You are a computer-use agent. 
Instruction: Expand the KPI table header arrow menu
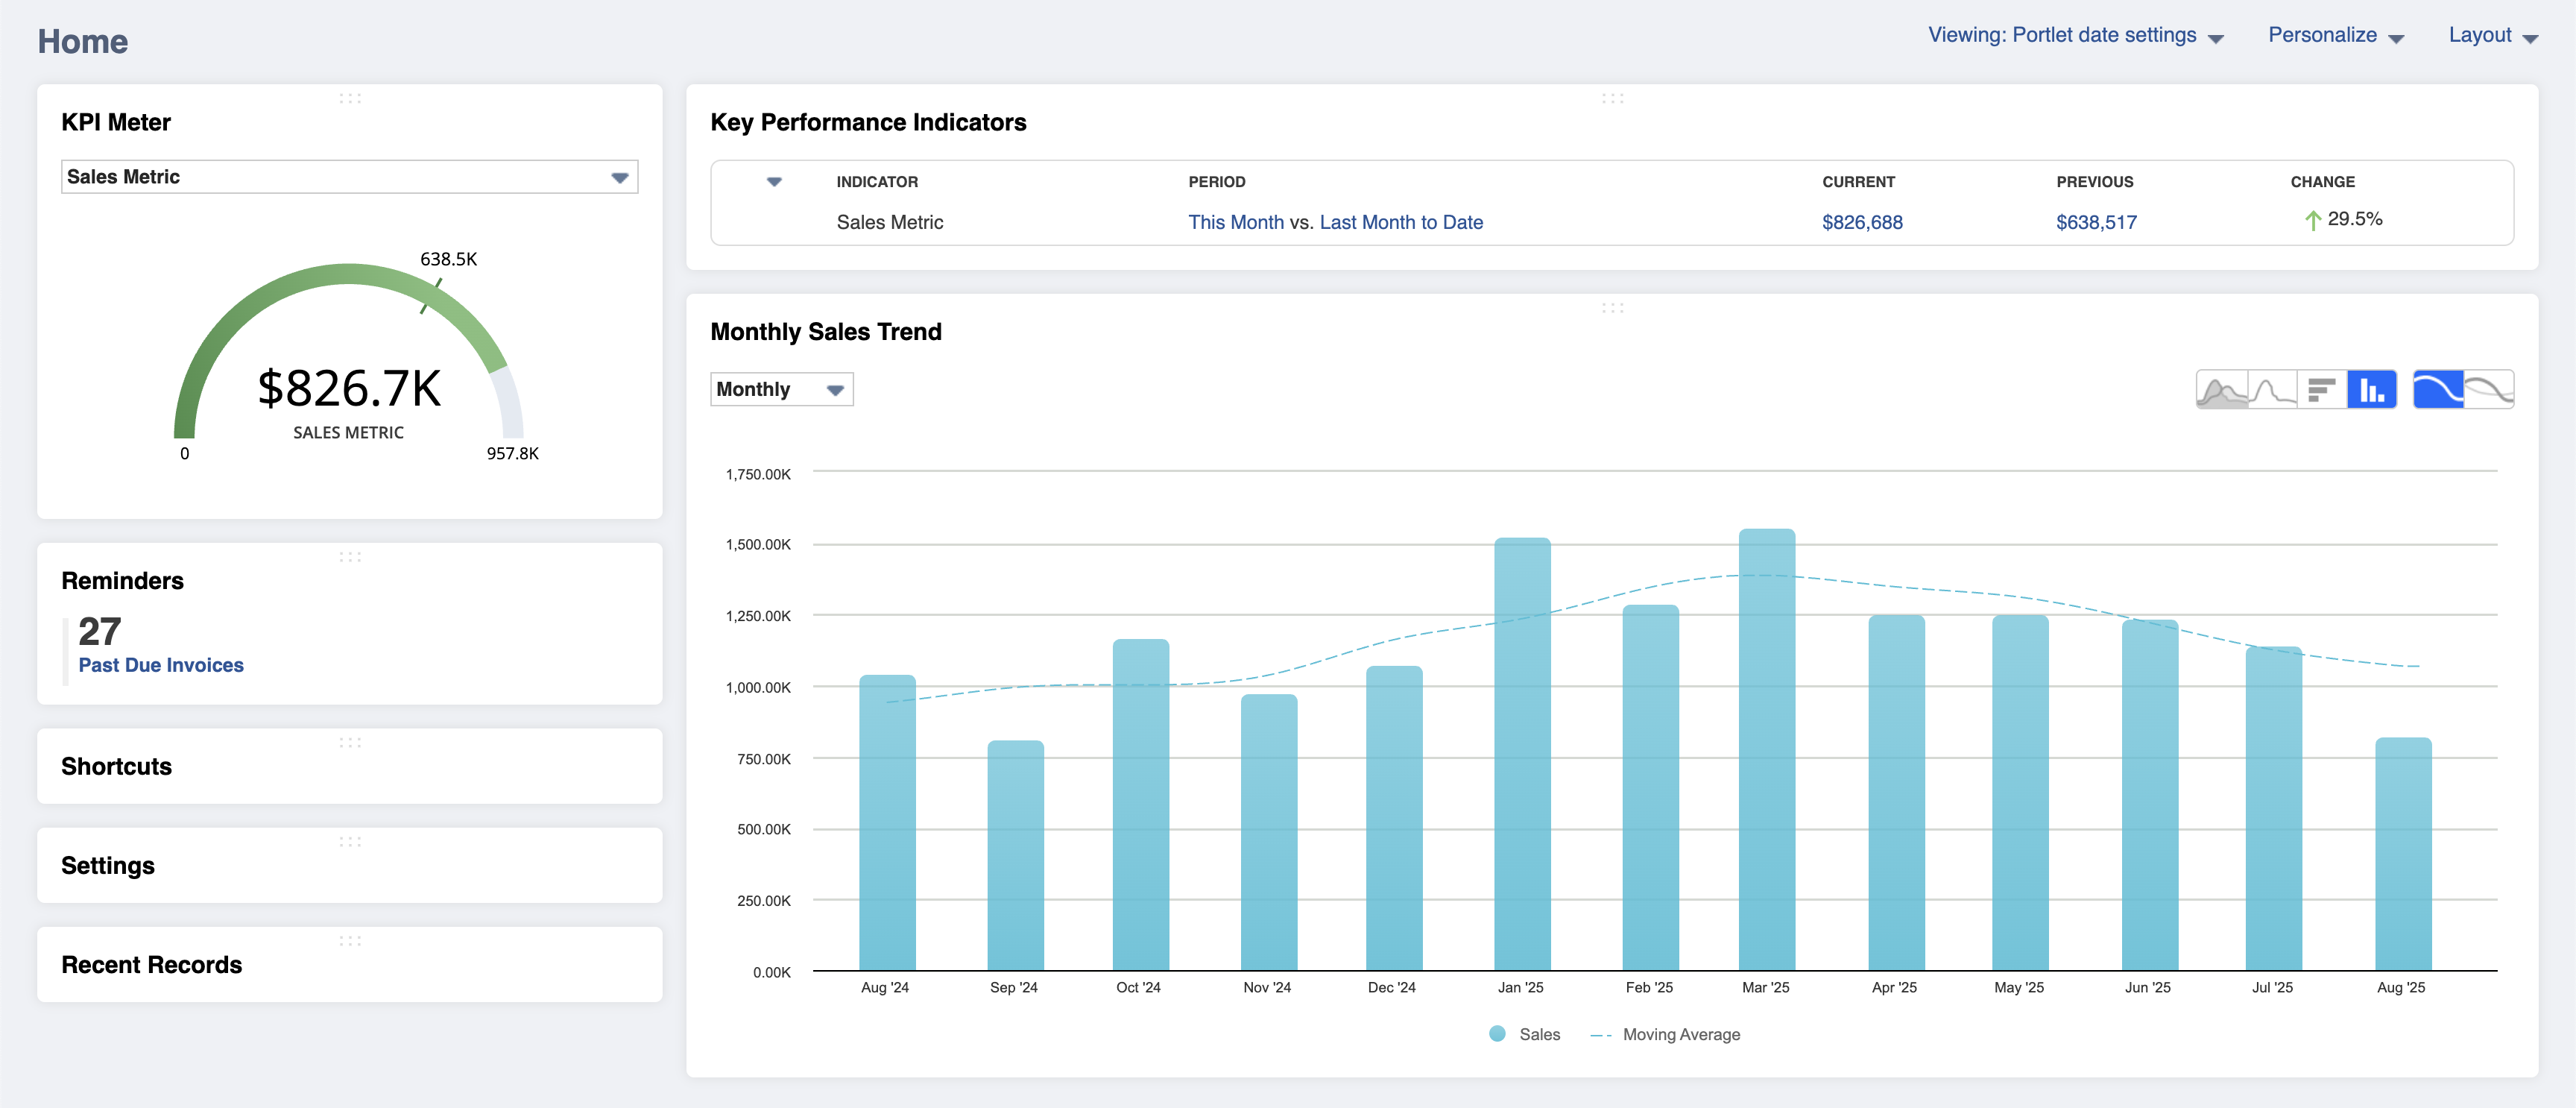[774, 182]
